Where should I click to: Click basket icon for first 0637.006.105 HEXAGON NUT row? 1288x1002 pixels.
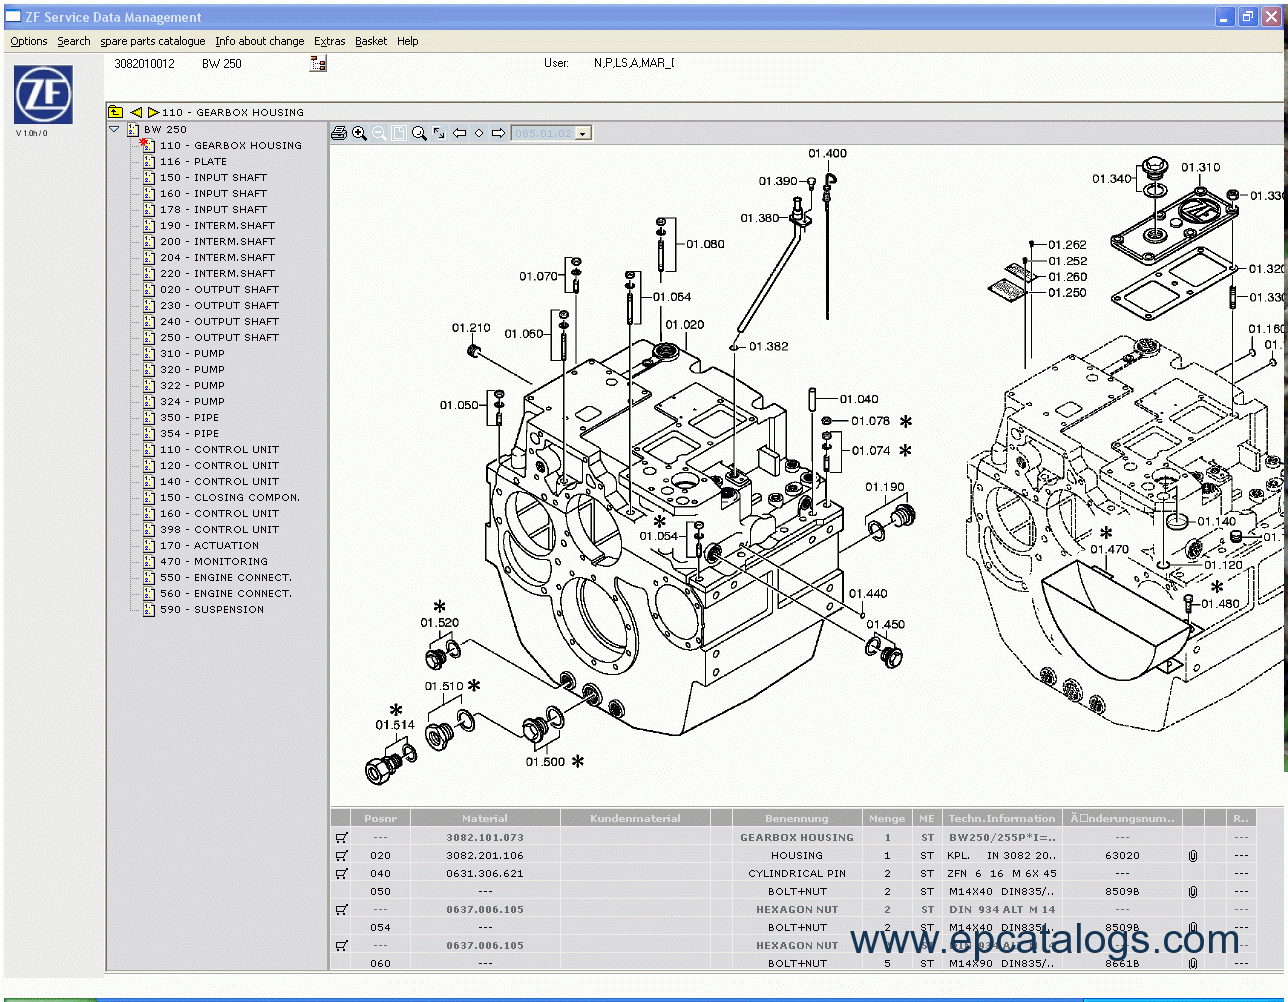tap(341, 909)
